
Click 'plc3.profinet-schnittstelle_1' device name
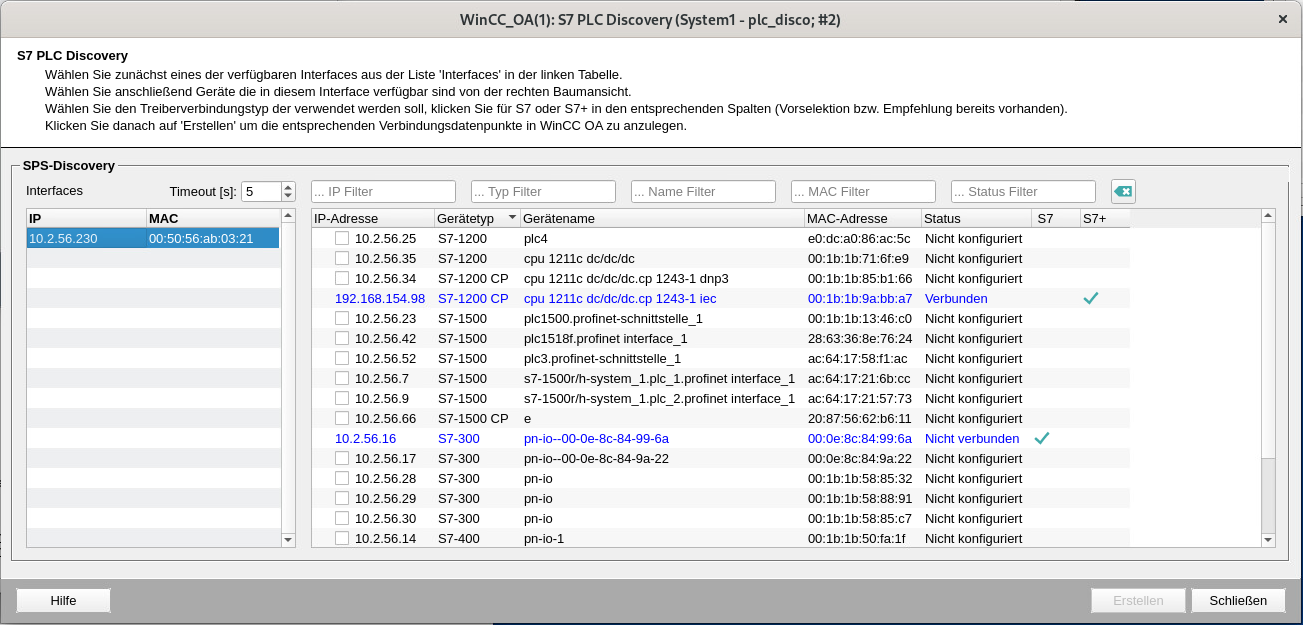click(x=602, y=358)
